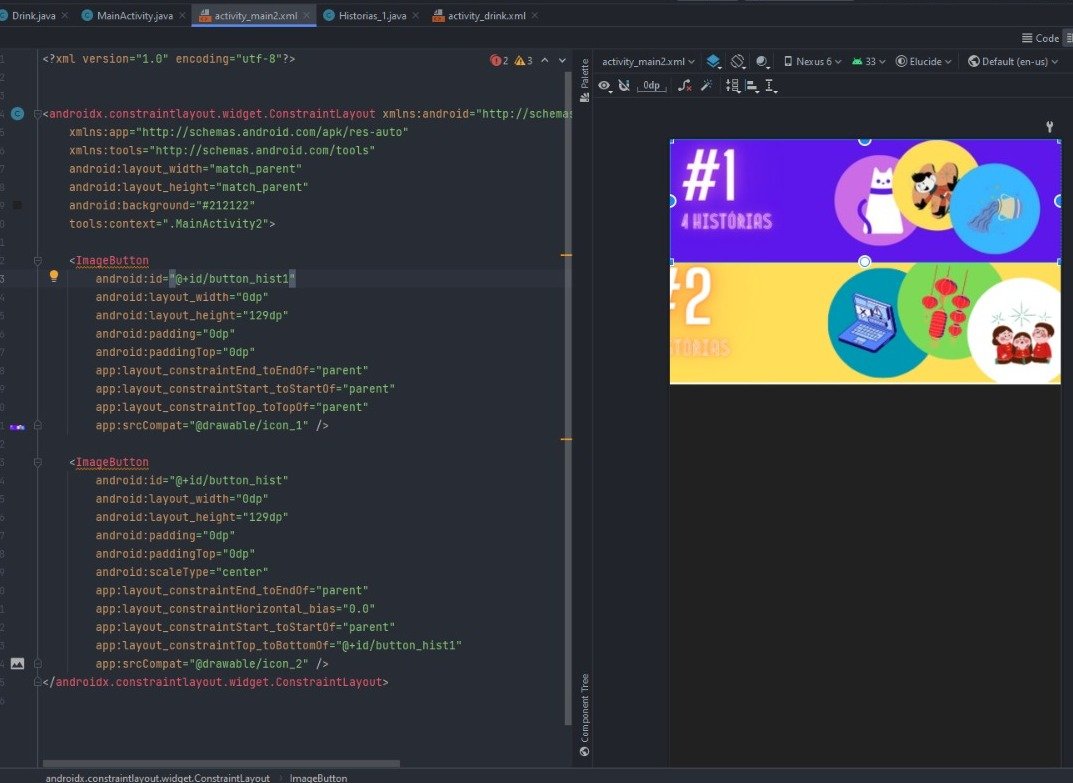The width and height of the screenshot is (1073, 783).
Task: Click the #212122 background color gutter swatch
Action: pyautogui.click(x=17, y=205)
